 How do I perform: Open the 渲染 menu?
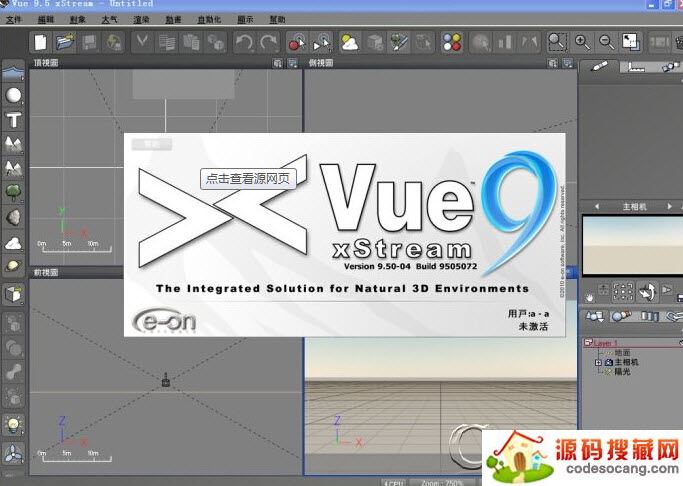(x=141, y=19)
